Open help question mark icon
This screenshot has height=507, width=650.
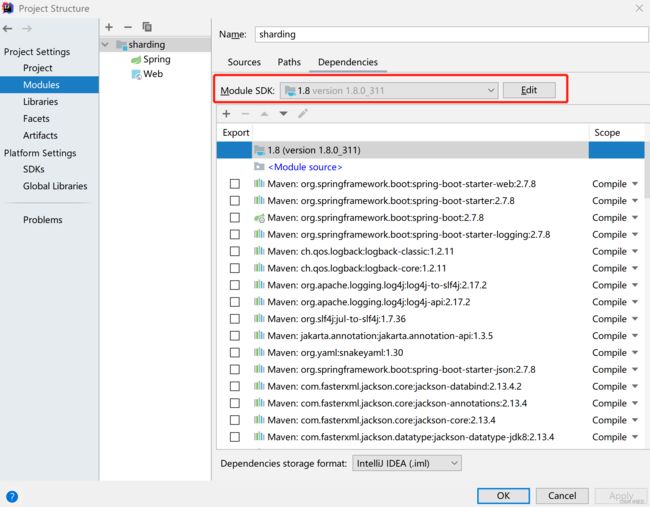[12, 496]
